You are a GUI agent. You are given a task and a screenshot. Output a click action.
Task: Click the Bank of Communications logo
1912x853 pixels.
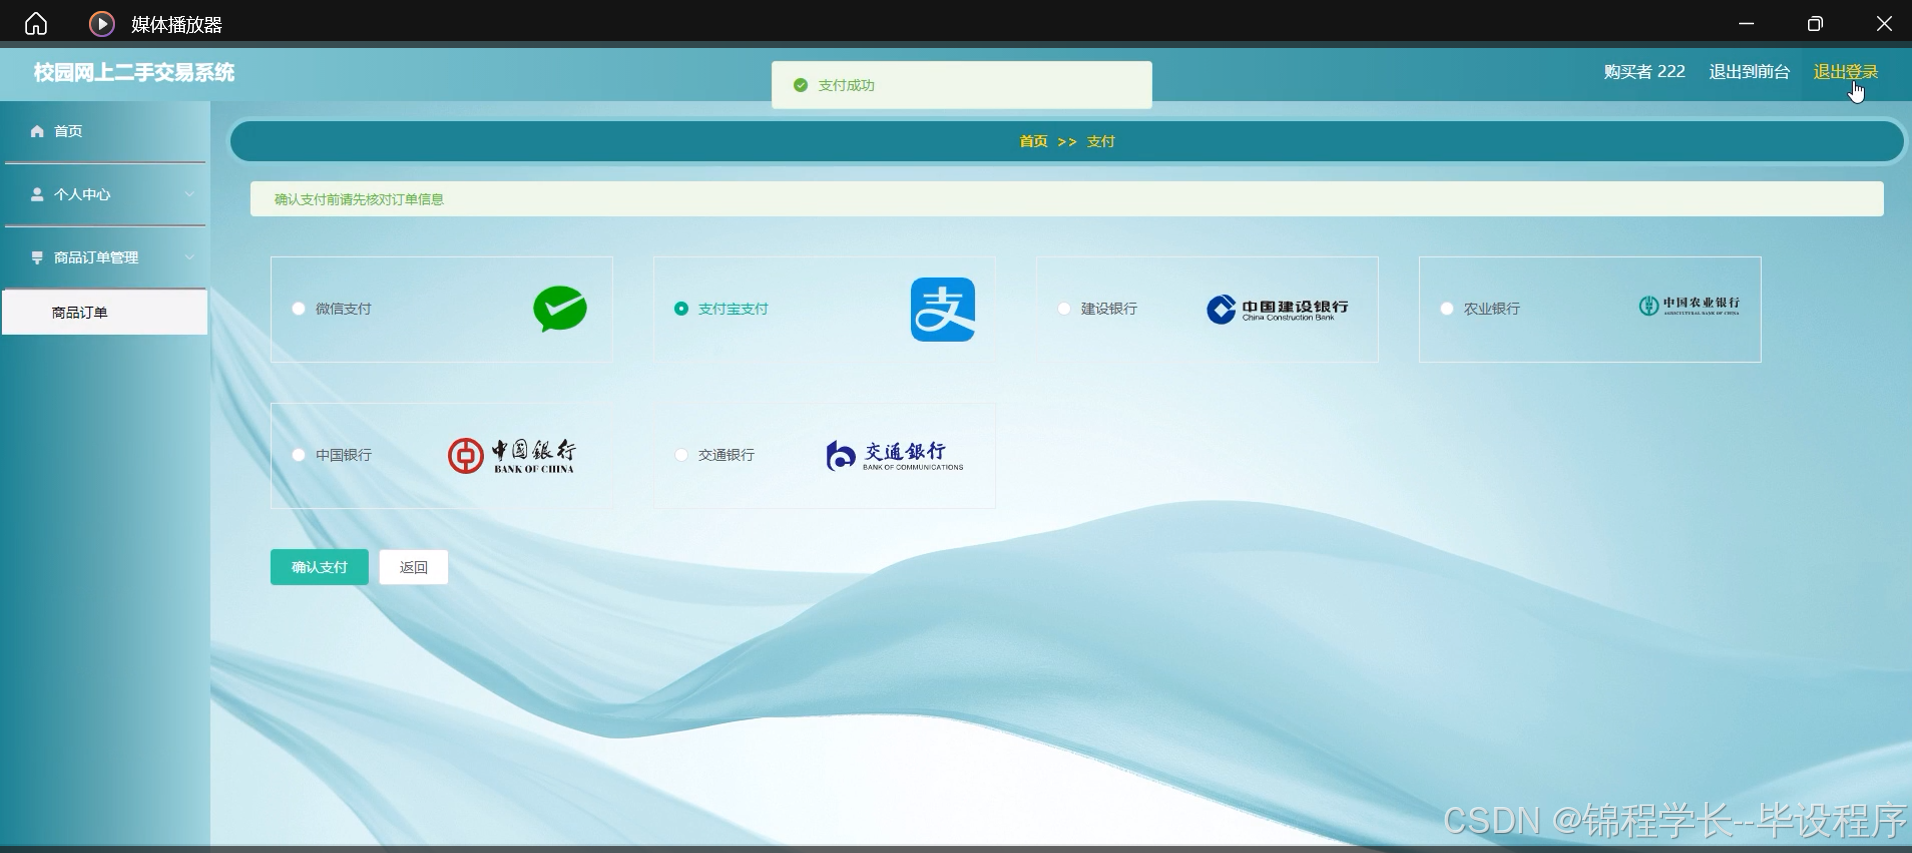(895, 455)
